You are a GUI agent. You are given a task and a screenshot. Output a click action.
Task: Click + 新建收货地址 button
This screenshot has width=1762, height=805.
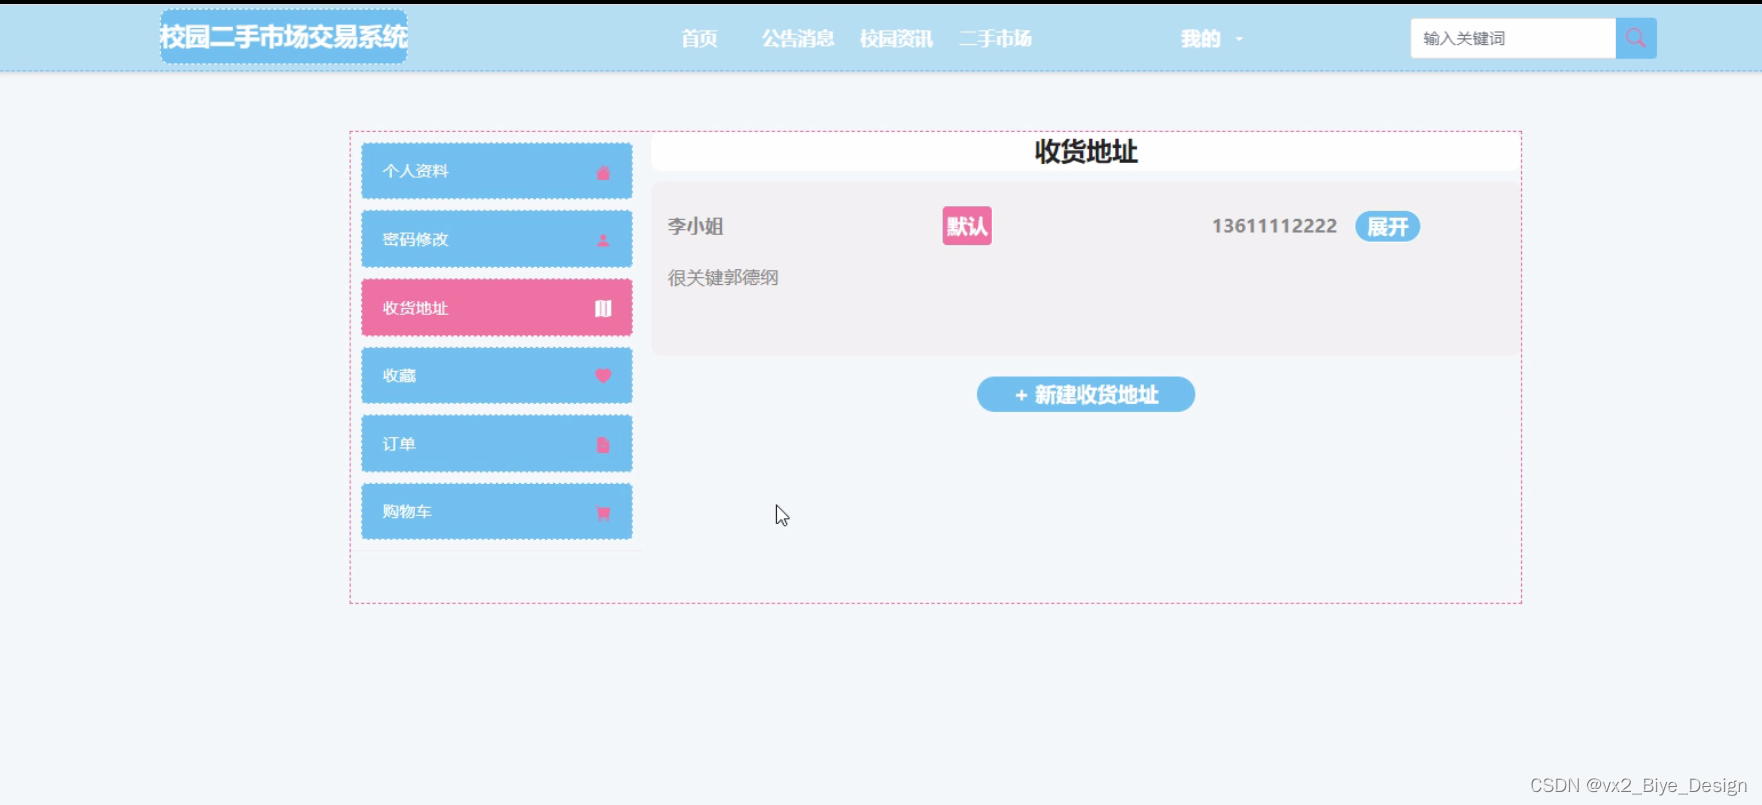pos(1086,394)
